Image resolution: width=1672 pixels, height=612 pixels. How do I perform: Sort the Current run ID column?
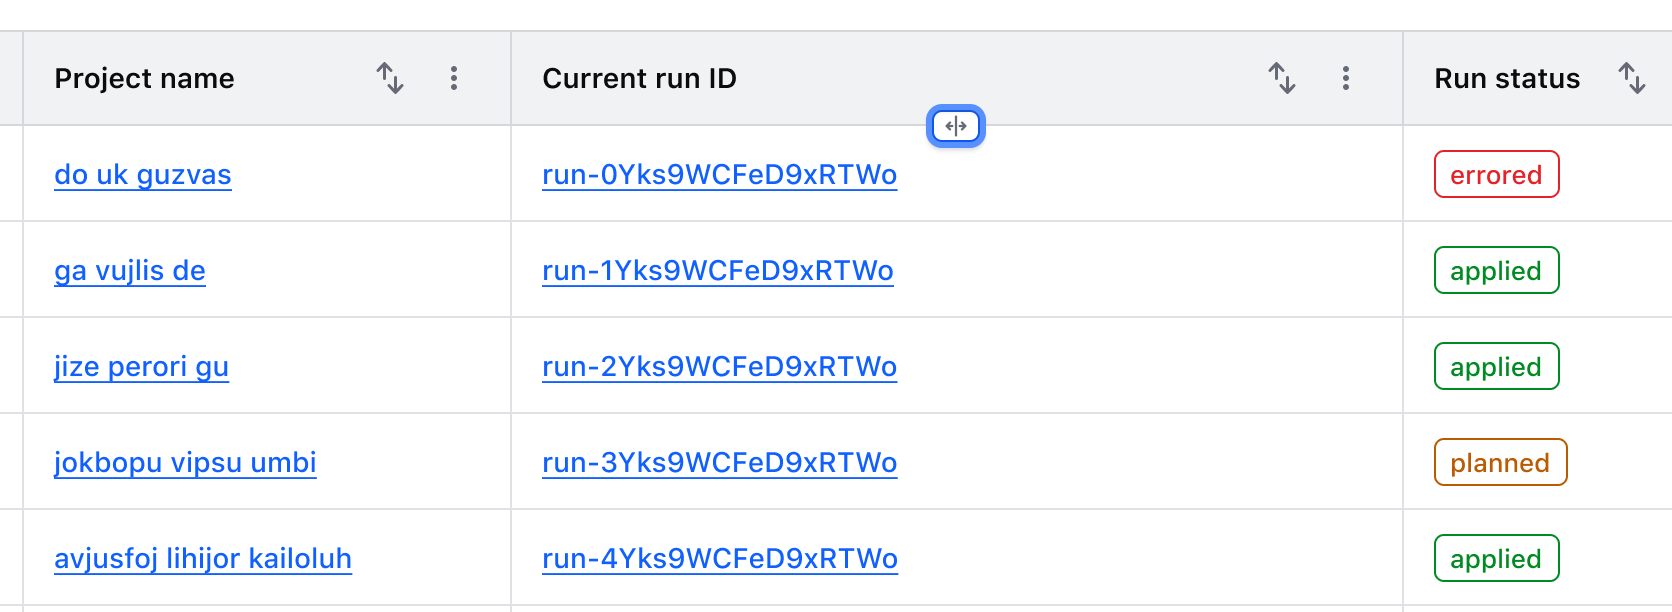pyautogui.click(x=1282, y=78)
